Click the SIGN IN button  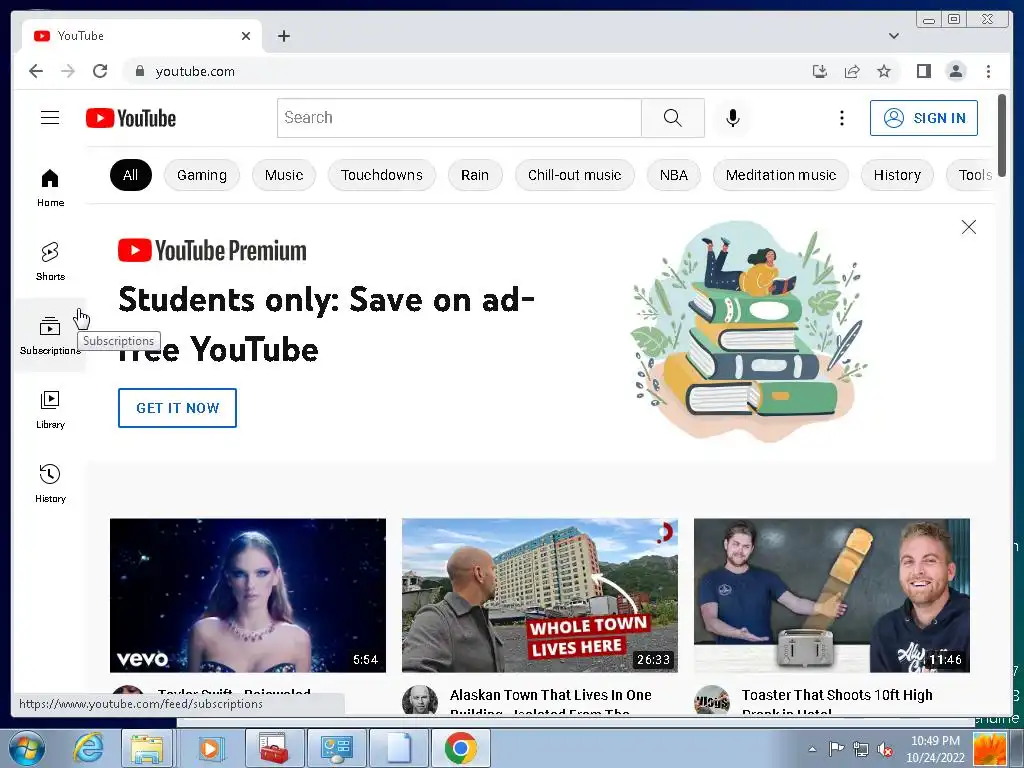pos(923,118)
